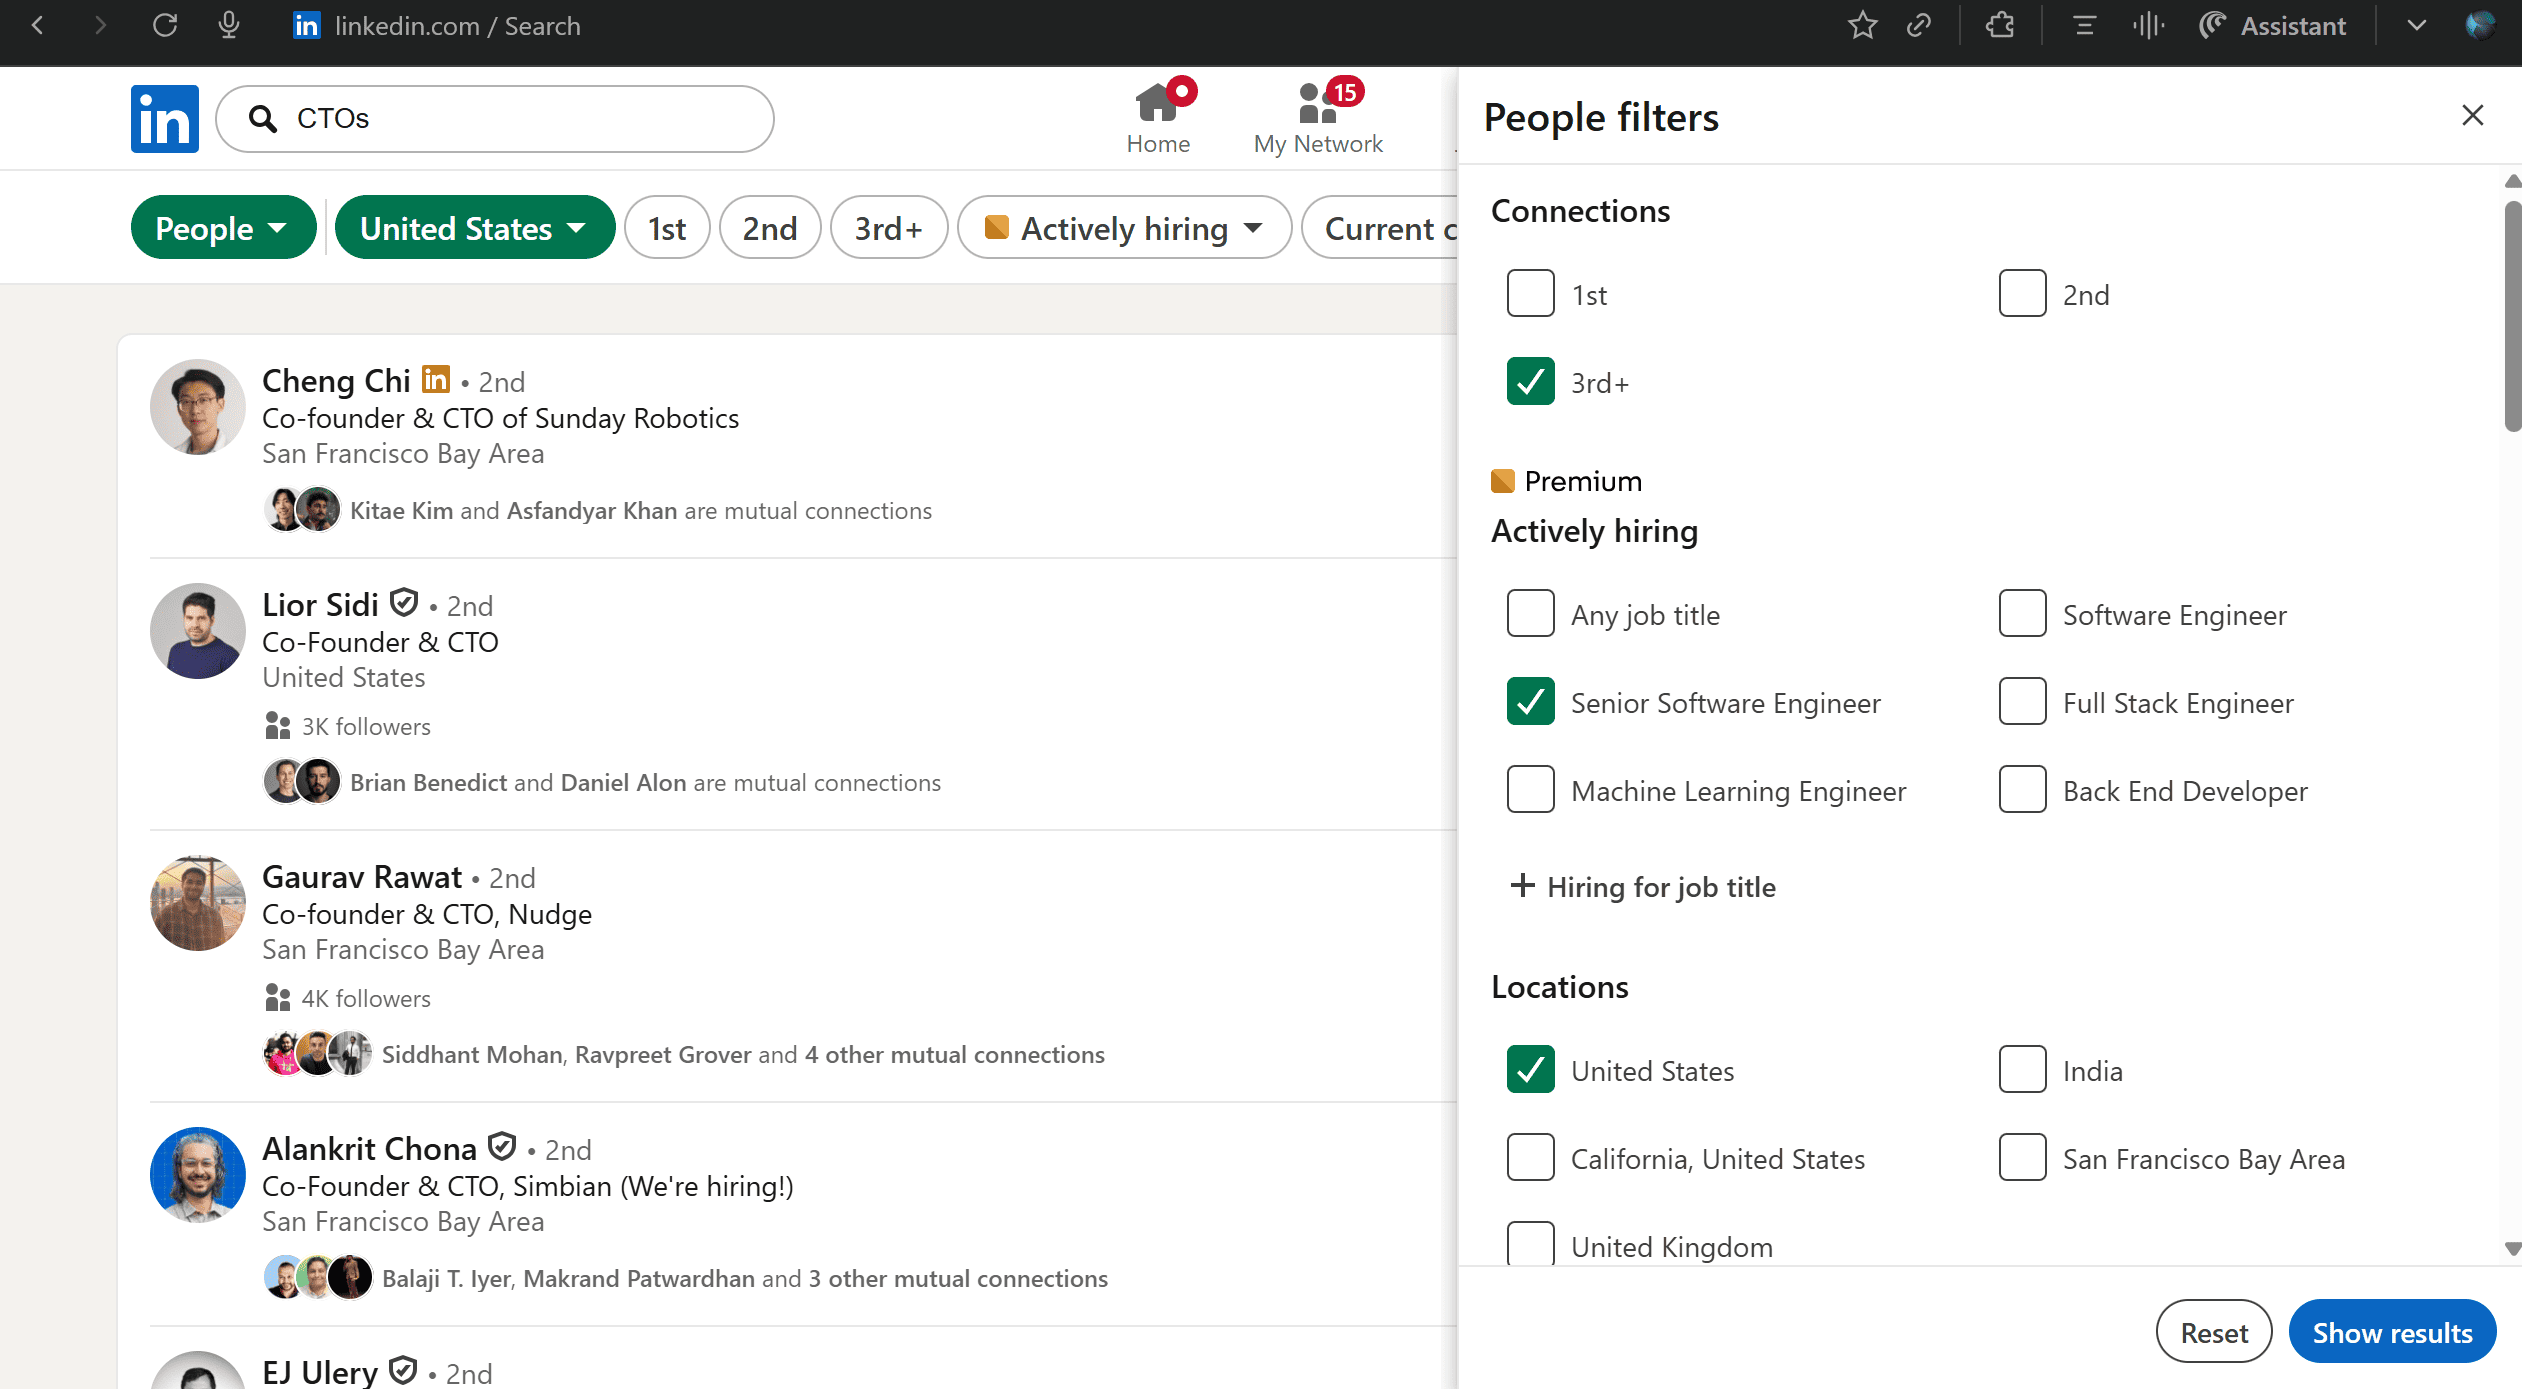Select the 1st connections filter pill

pos(666,228)
